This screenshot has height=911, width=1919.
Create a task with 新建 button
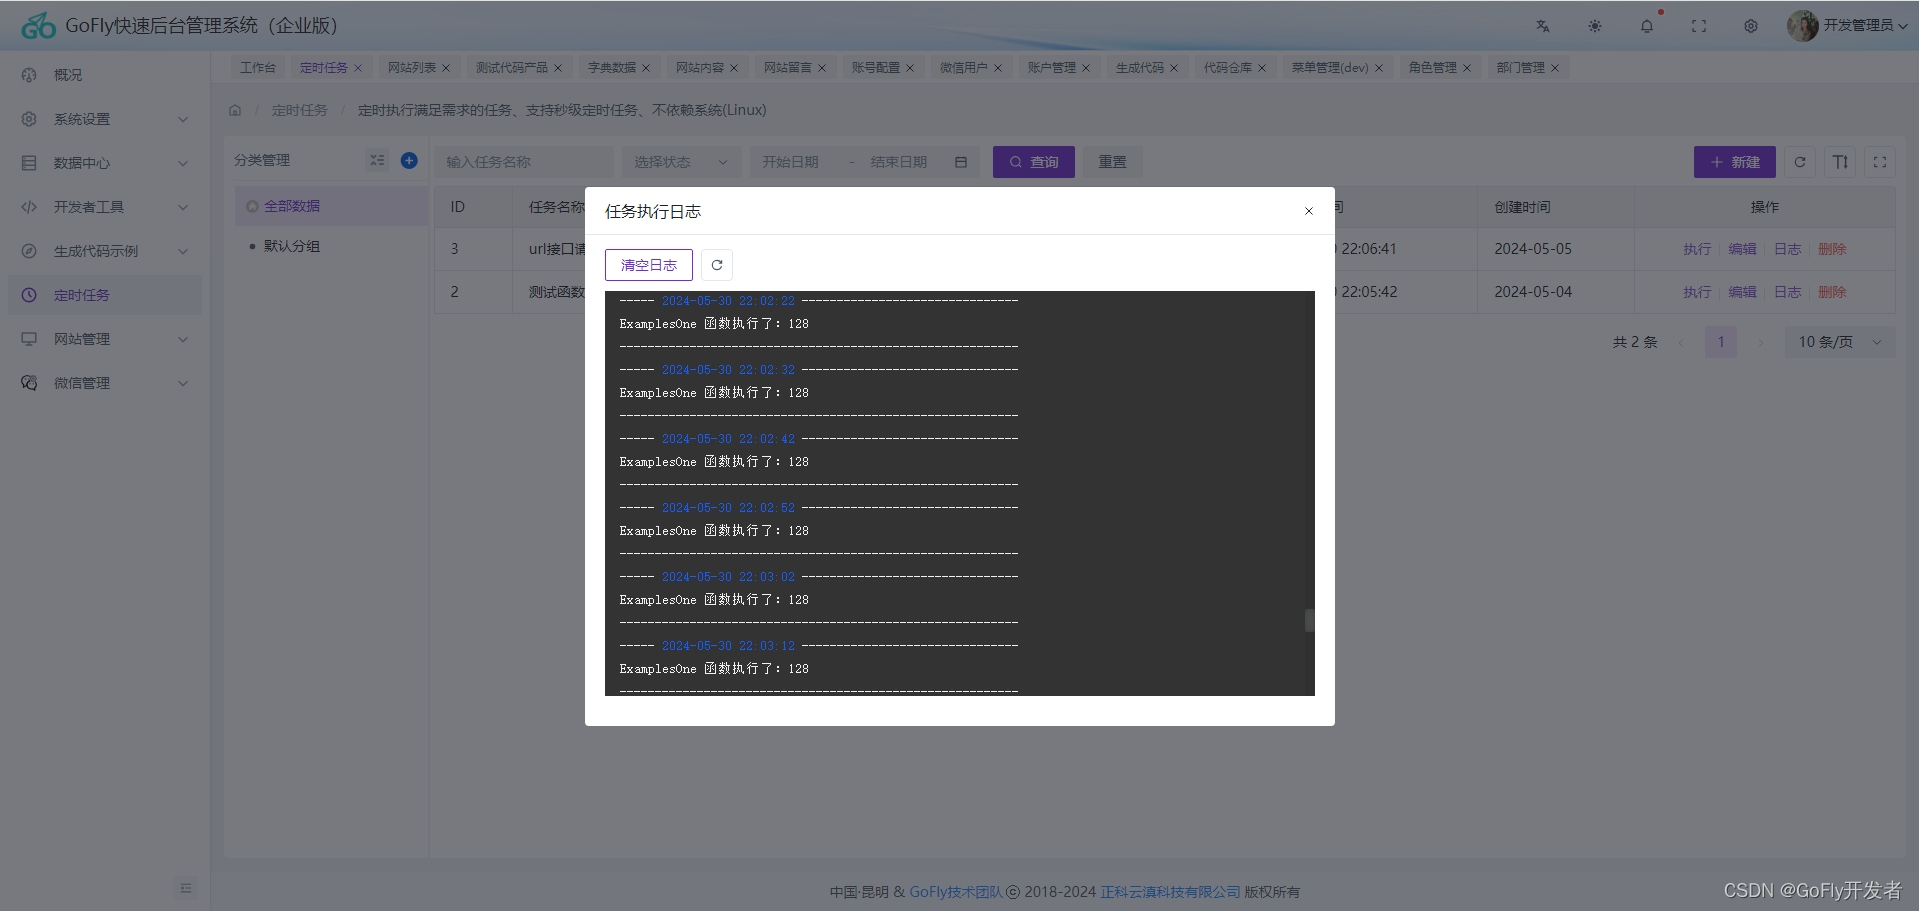click(1735, 162)
